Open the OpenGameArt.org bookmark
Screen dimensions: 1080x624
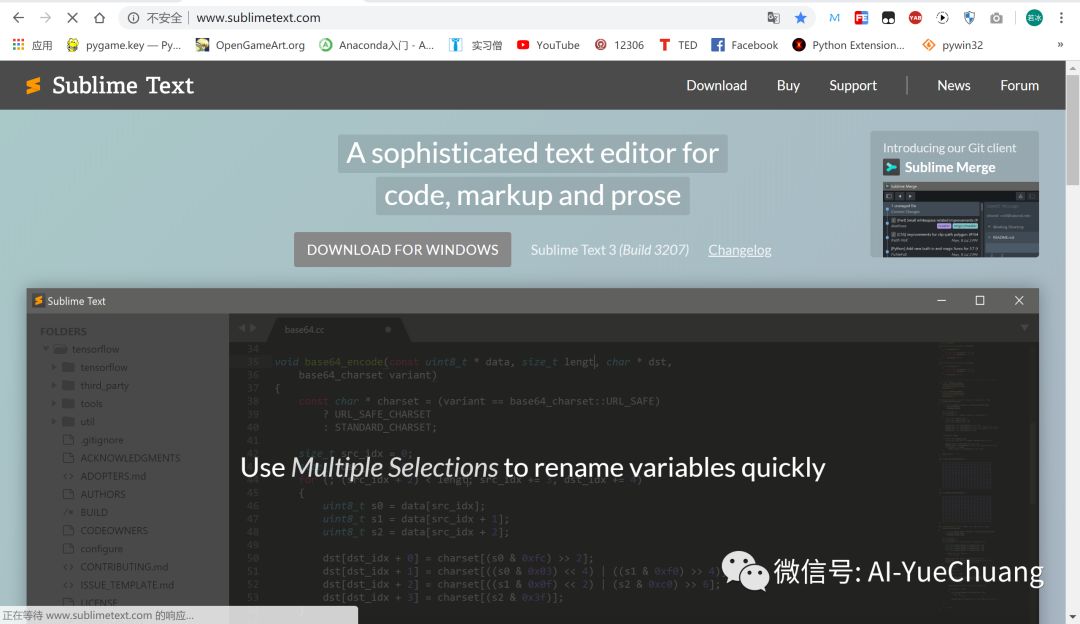(x=250, y=45)
